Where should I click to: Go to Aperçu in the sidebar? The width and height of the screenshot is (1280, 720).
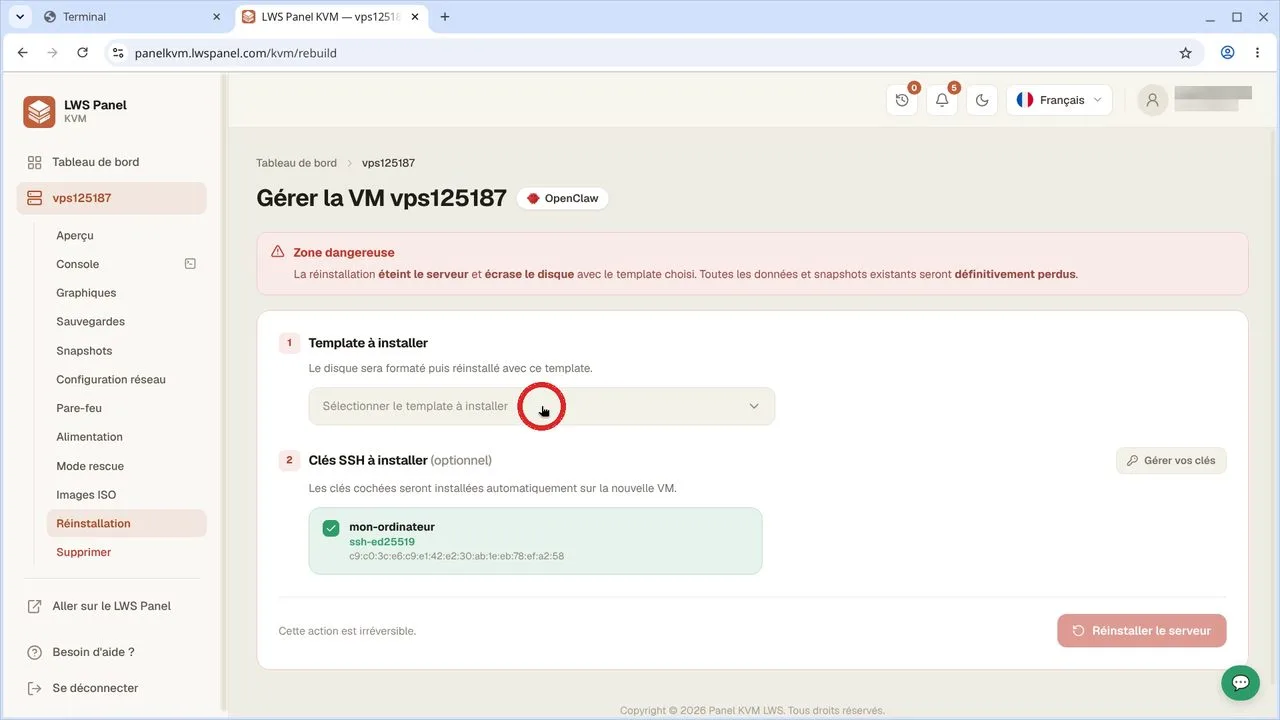point(75,235)
